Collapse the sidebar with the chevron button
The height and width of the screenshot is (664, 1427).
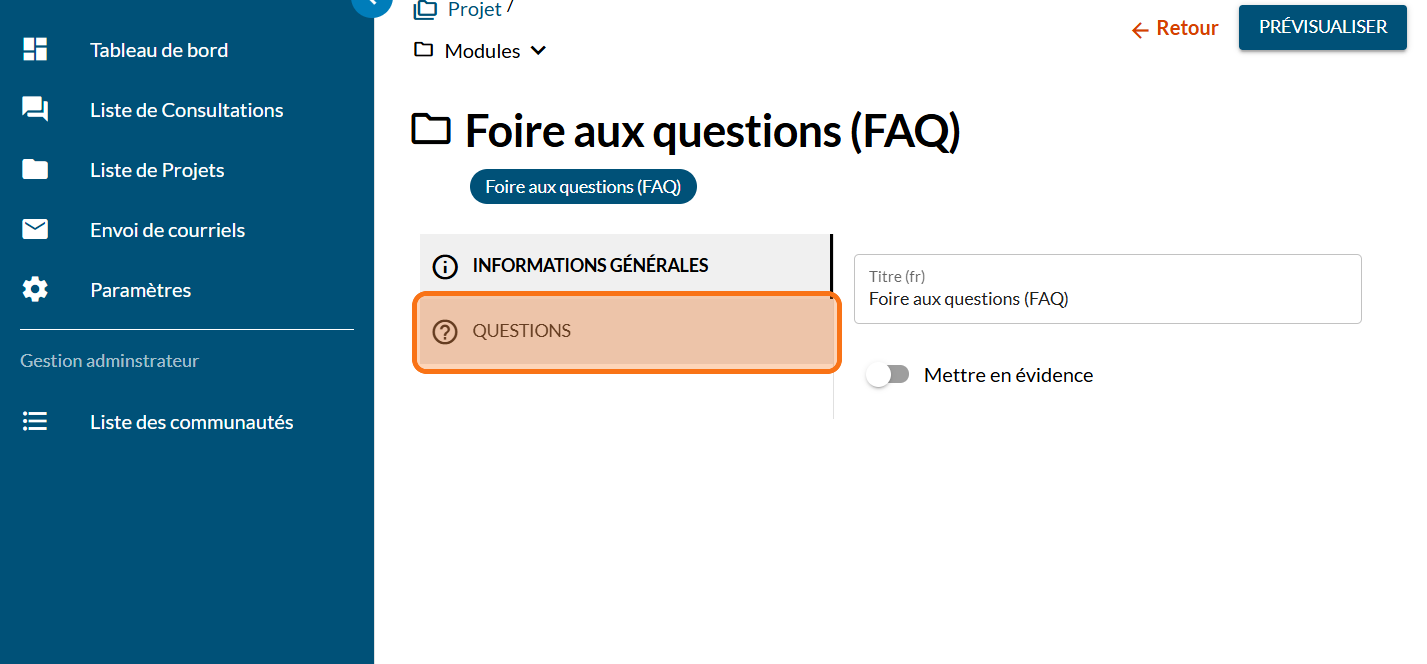pyautogui.click(x=372, y=3)
